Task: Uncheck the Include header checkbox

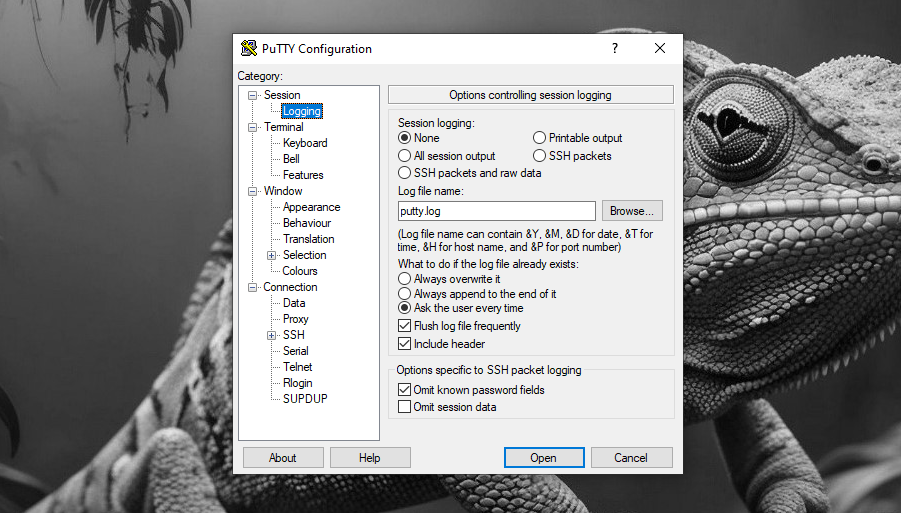Action: tap(405, 344)
